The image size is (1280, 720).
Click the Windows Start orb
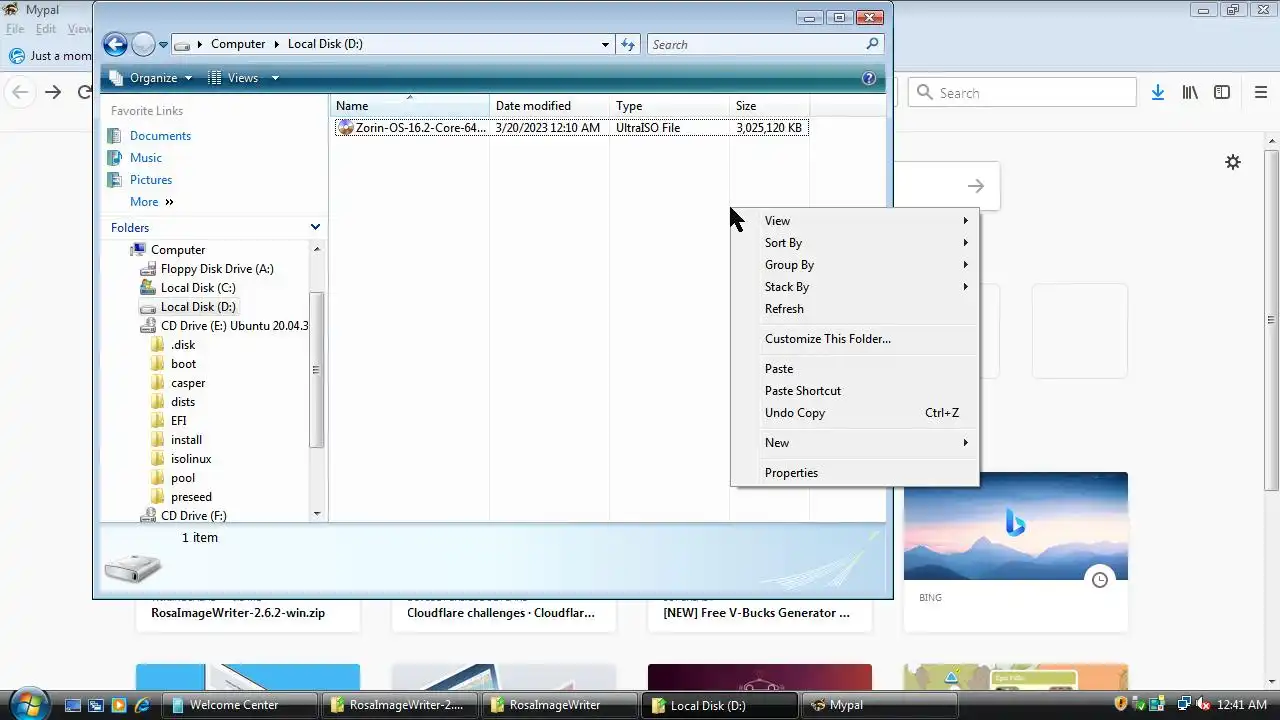pos(27,704)
